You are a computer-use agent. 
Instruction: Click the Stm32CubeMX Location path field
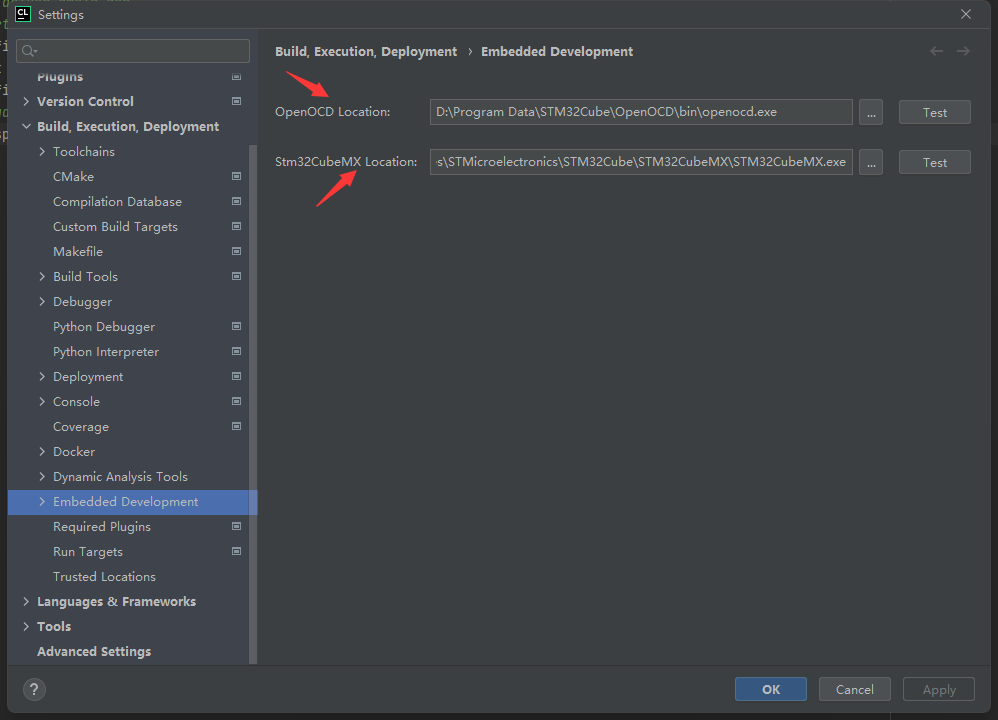pos(641,162)
